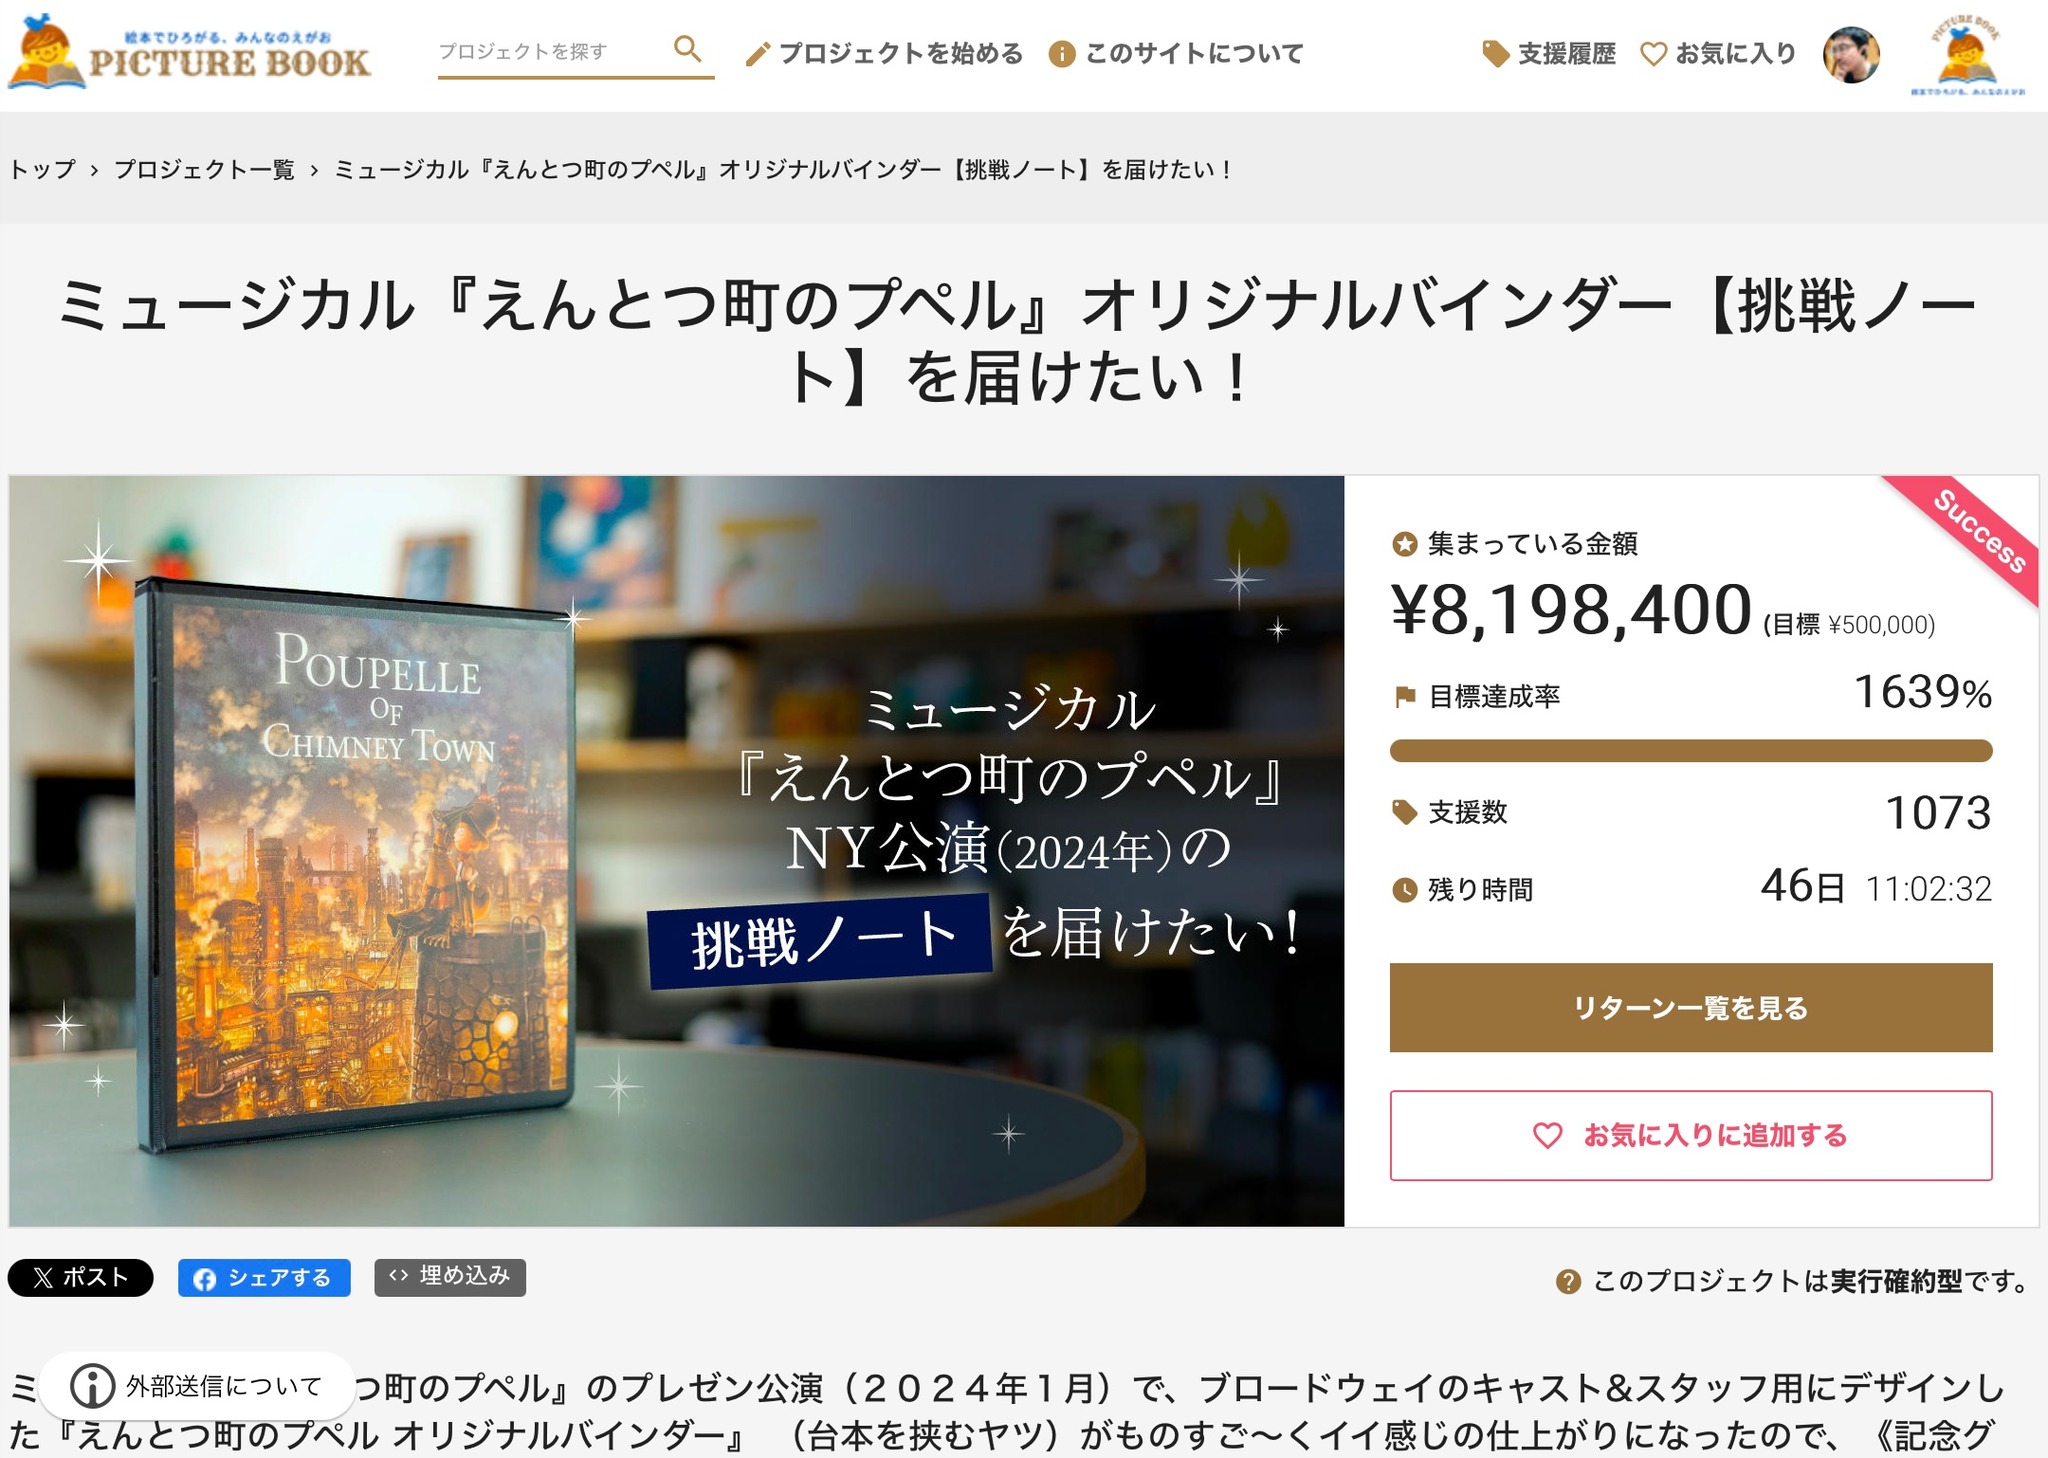The width and height of the screenshot is (2048, 1458).
Task: Go to トップ in breadcrumb
Action: tap(42, 169)
